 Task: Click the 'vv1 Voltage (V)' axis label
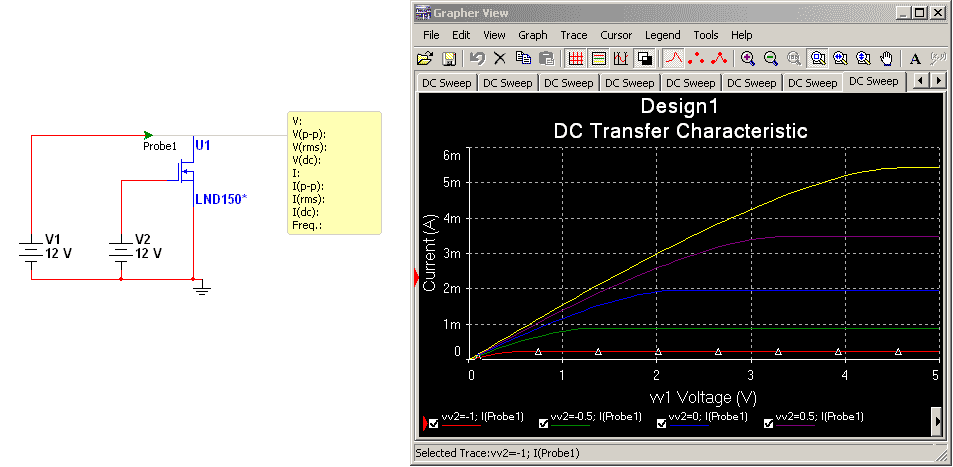pos(703,398)
